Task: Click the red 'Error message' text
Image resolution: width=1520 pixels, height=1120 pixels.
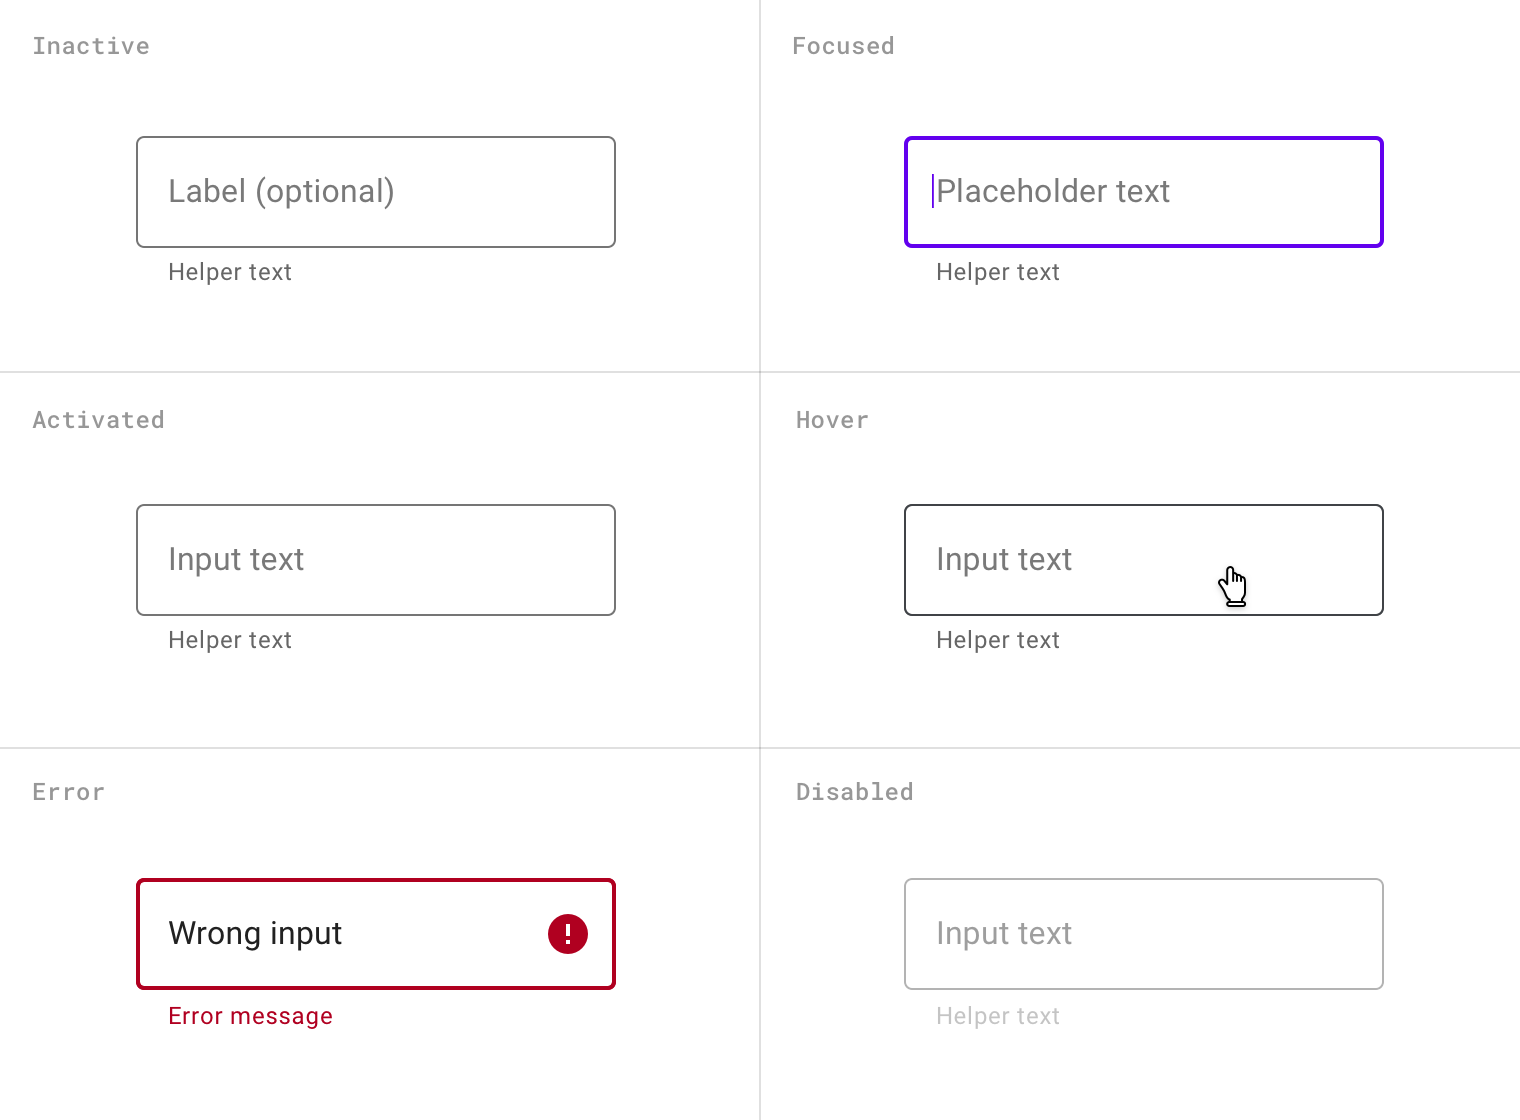Action: [250, 1016]
